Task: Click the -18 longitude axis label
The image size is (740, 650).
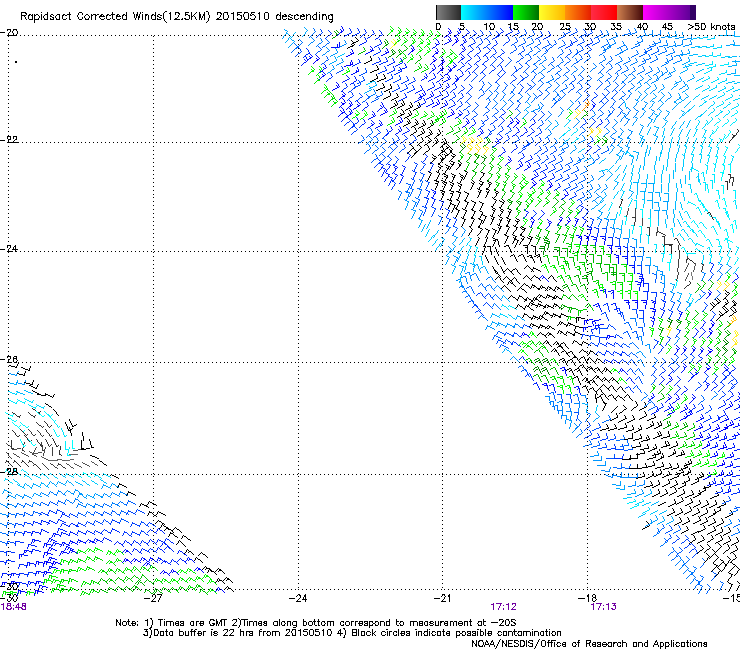Action: (587, 598)
